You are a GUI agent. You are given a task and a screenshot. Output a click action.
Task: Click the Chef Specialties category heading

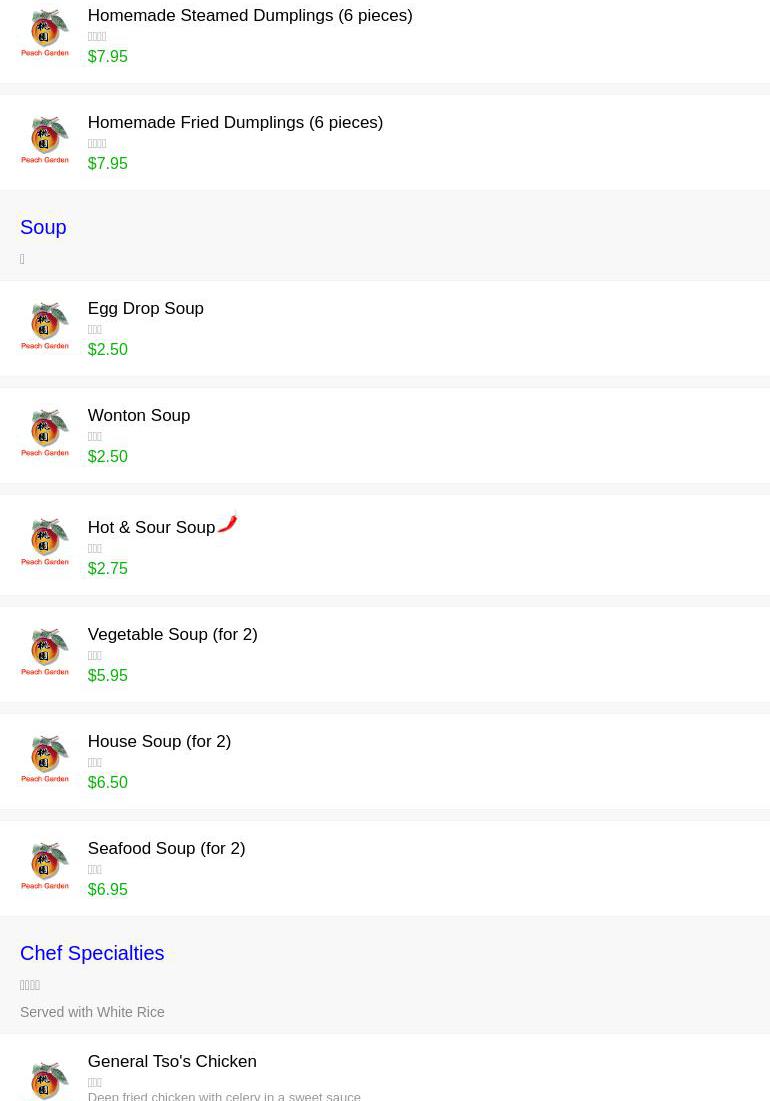[x=92, y=954]
